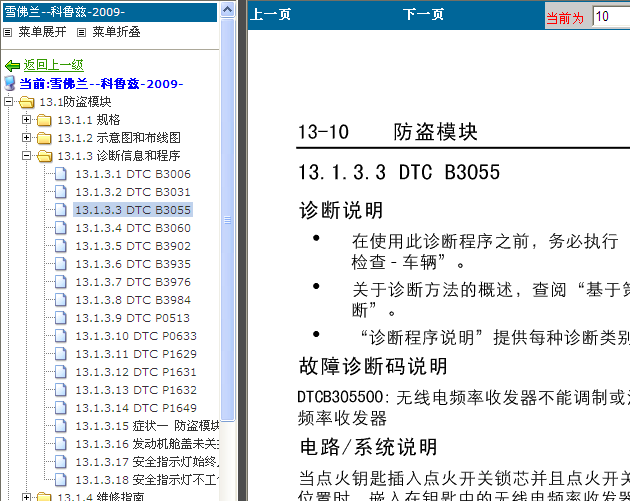Expand the 13.1.4 维修指南 folder

(27, 497)
